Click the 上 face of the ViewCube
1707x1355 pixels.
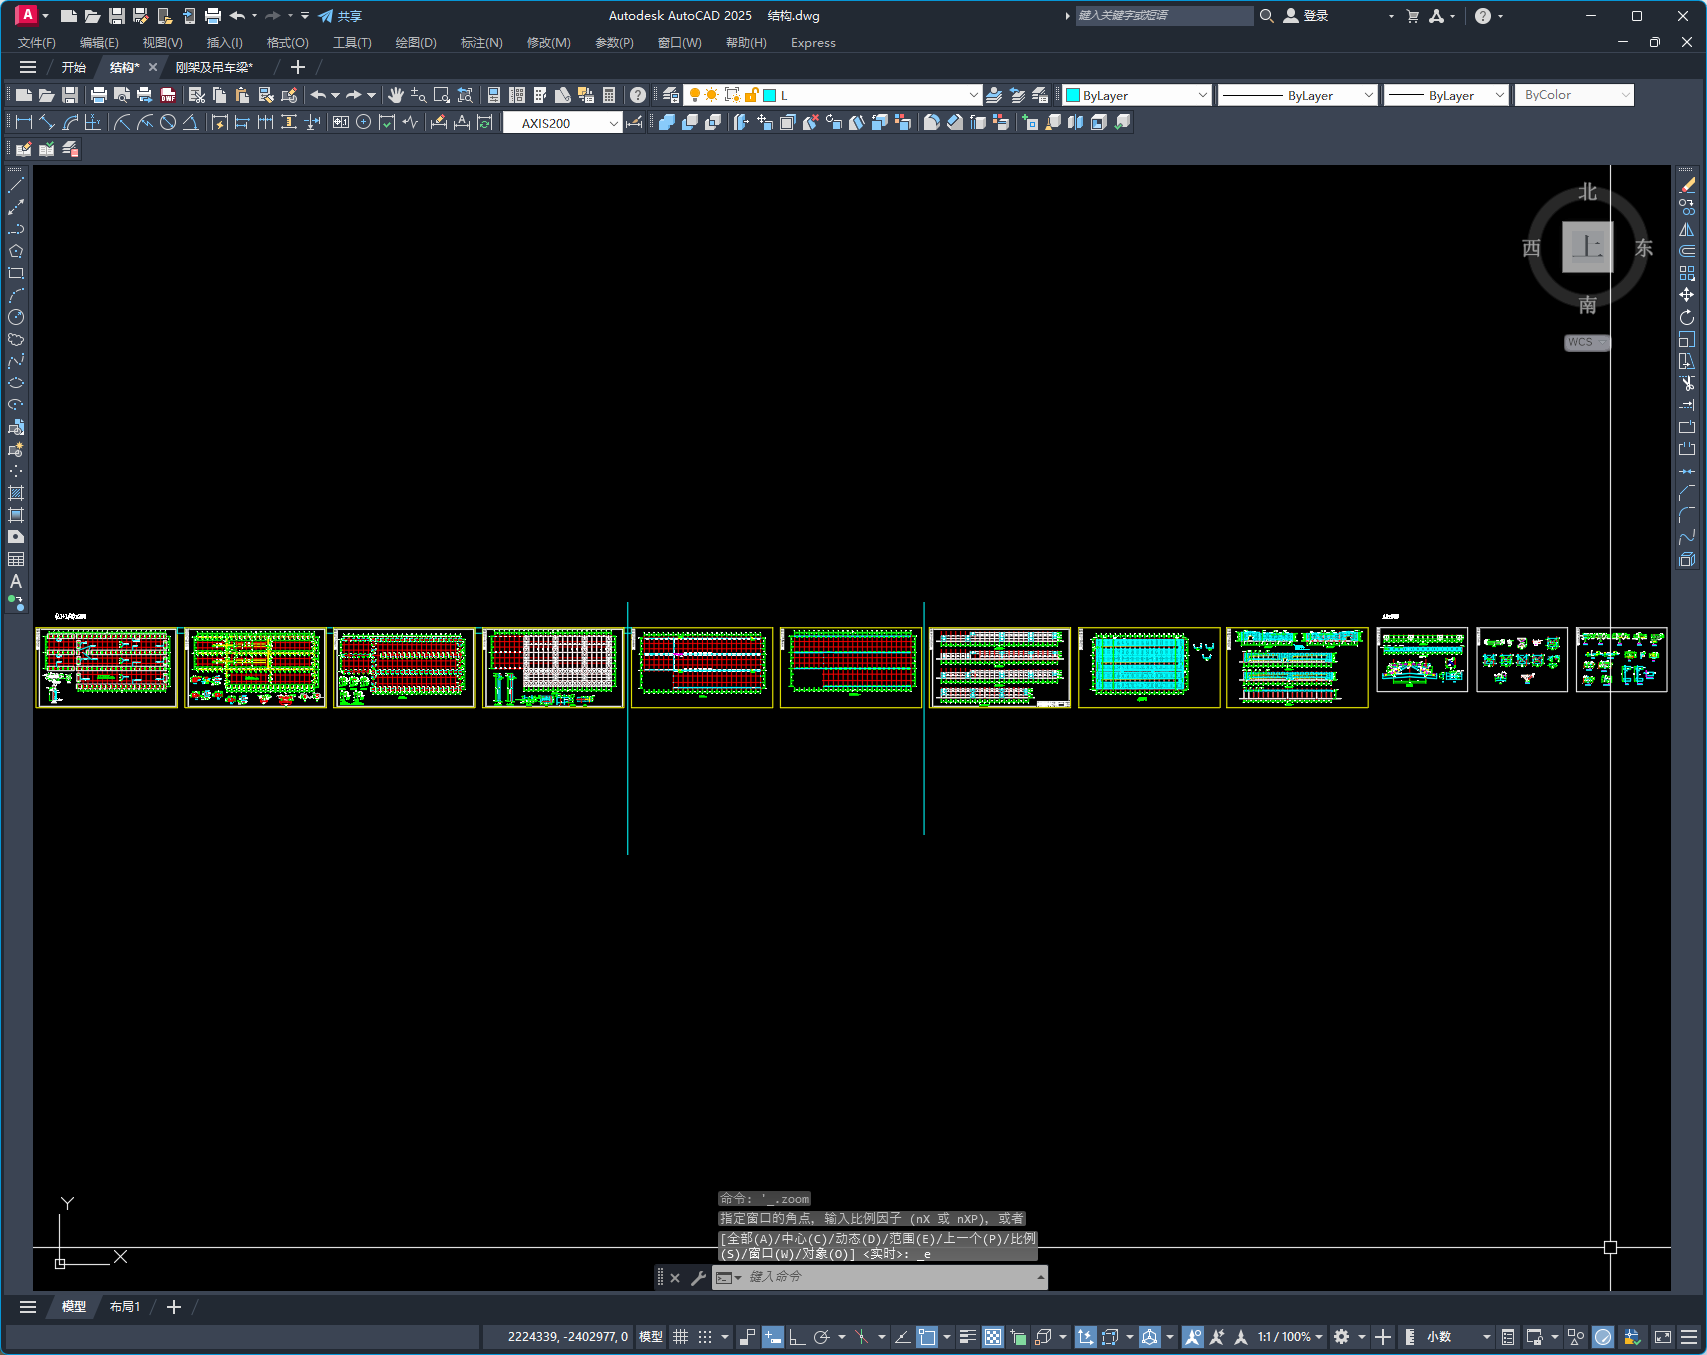1588,247
